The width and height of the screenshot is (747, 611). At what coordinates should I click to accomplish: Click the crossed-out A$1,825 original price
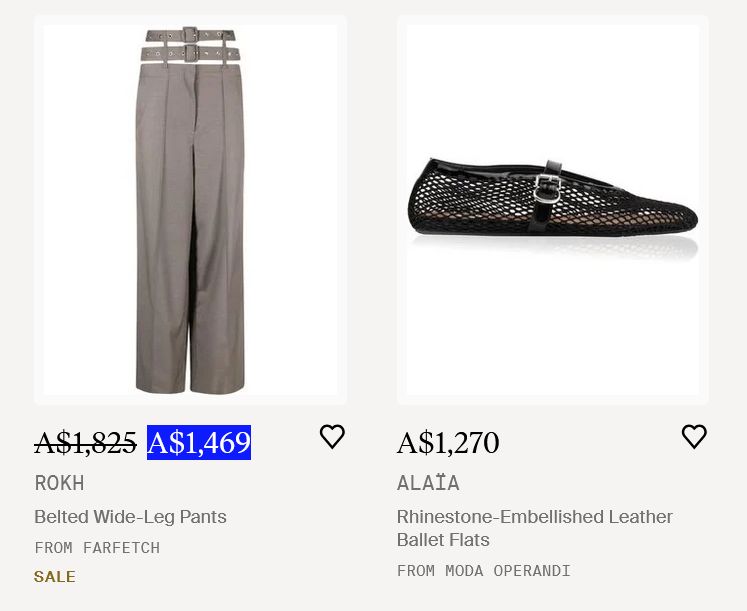click(85, 442)
